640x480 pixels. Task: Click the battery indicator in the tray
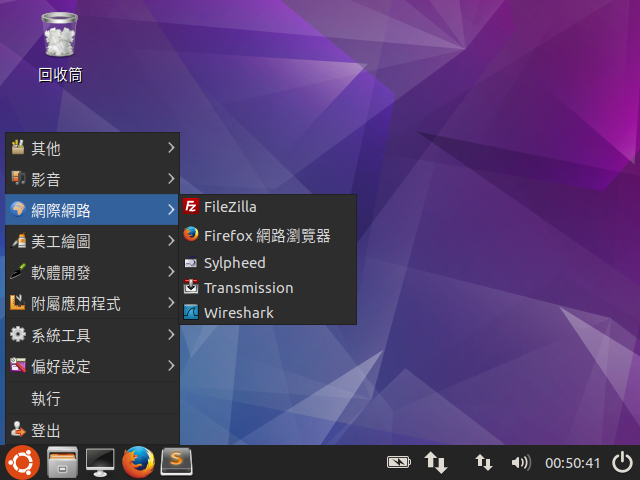click(398, 462)
